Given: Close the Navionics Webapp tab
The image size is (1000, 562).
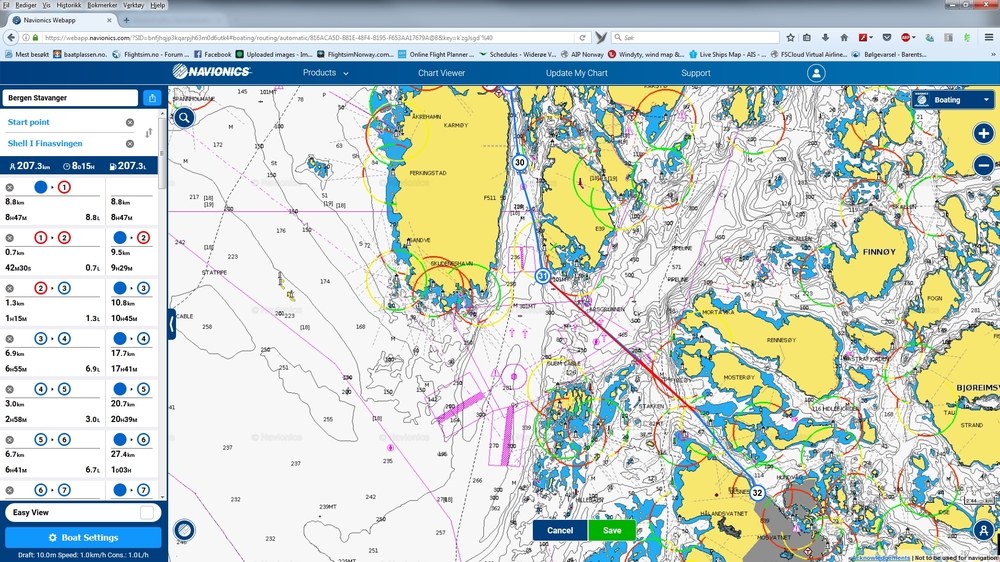Looking at the screenshot, I should [x=109, y=20].
